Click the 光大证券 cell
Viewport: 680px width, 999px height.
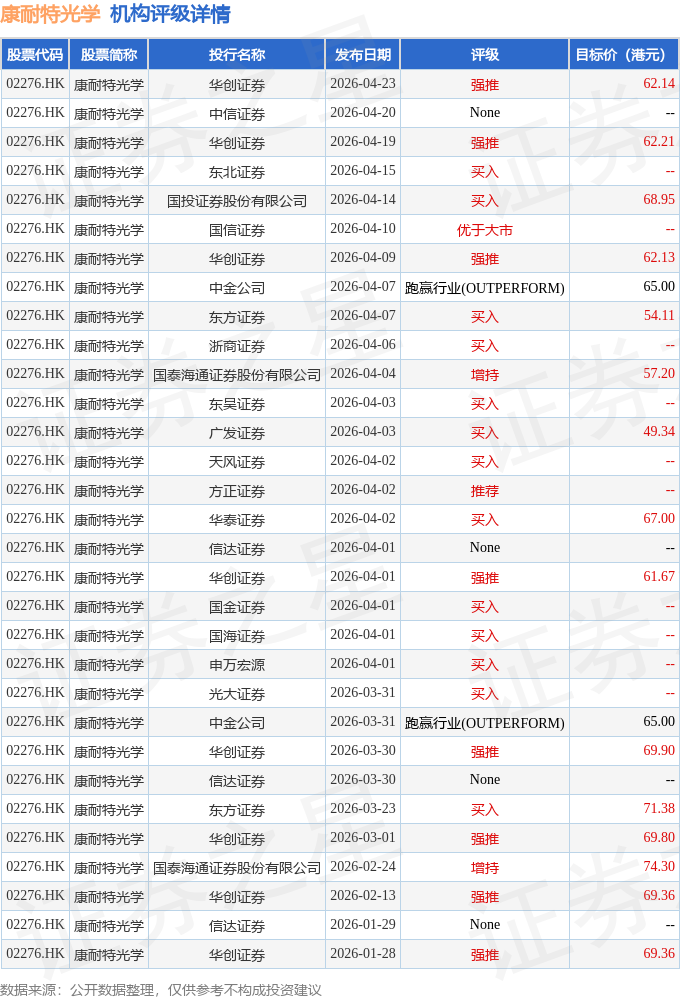pyautogui.click(x=236, y=693)
